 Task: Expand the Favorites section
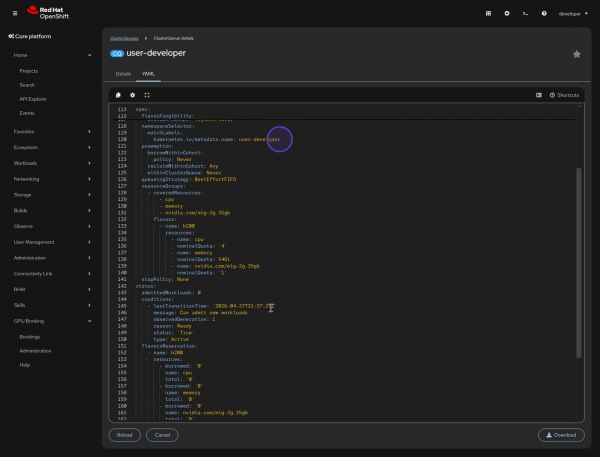52,132
